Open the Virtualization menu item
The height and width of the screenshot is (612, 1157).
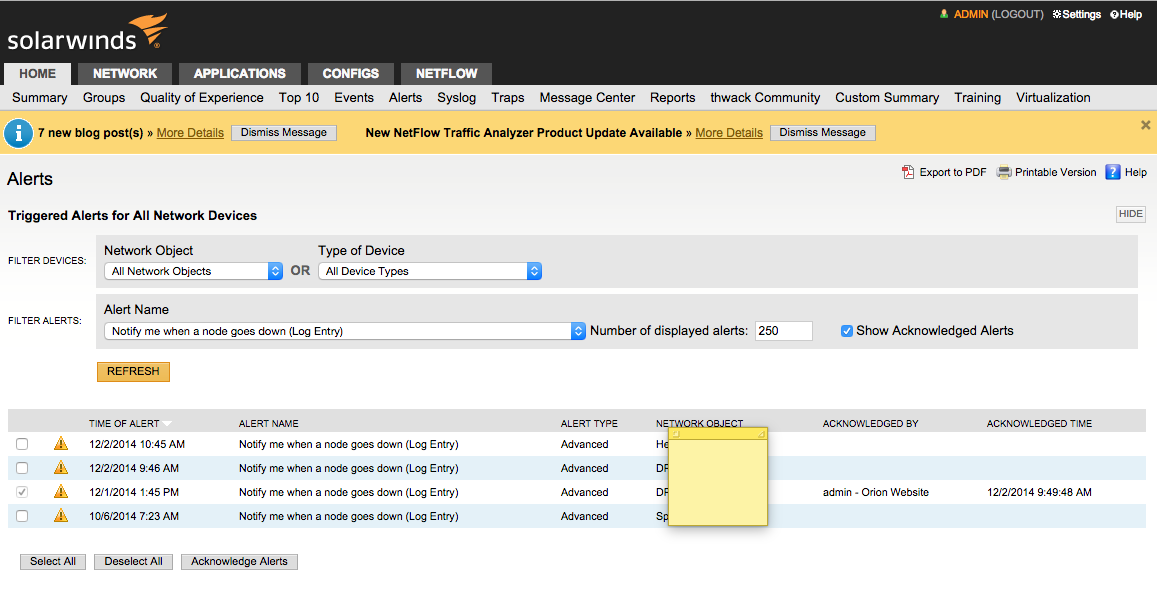pyautogui.click(x=1053, y=97)
